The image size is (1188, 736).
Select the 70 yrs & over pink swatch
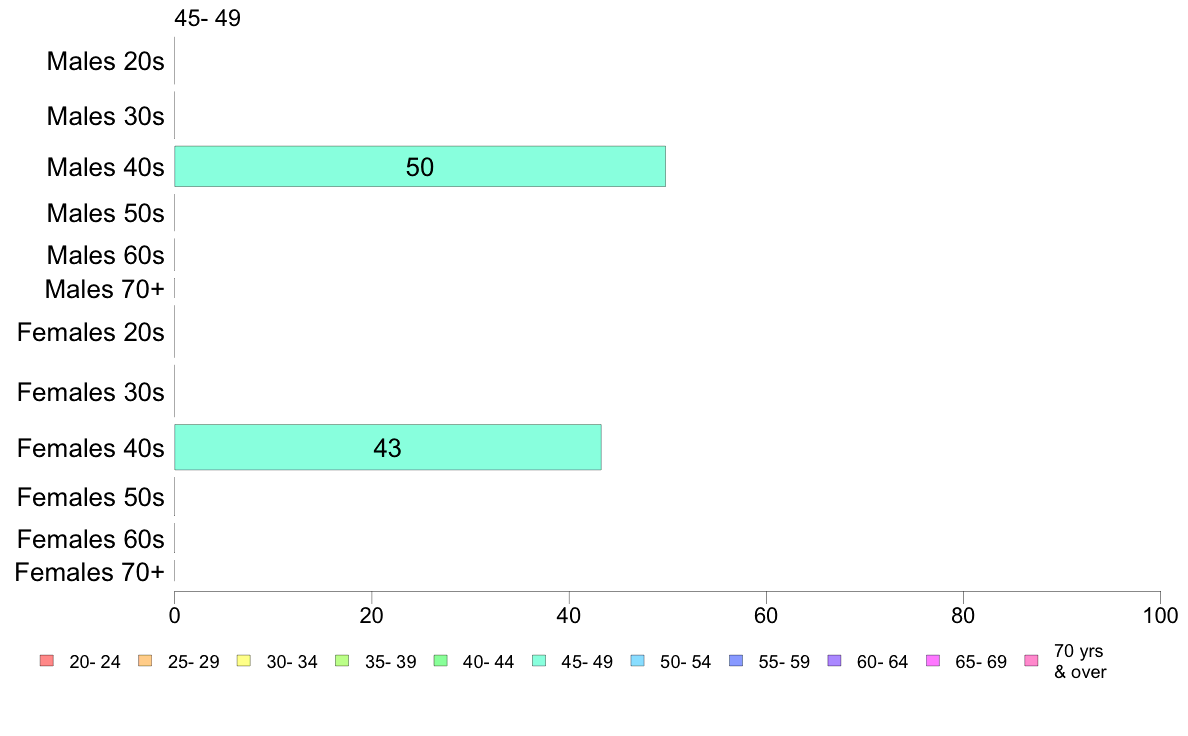click(1032, 661)
